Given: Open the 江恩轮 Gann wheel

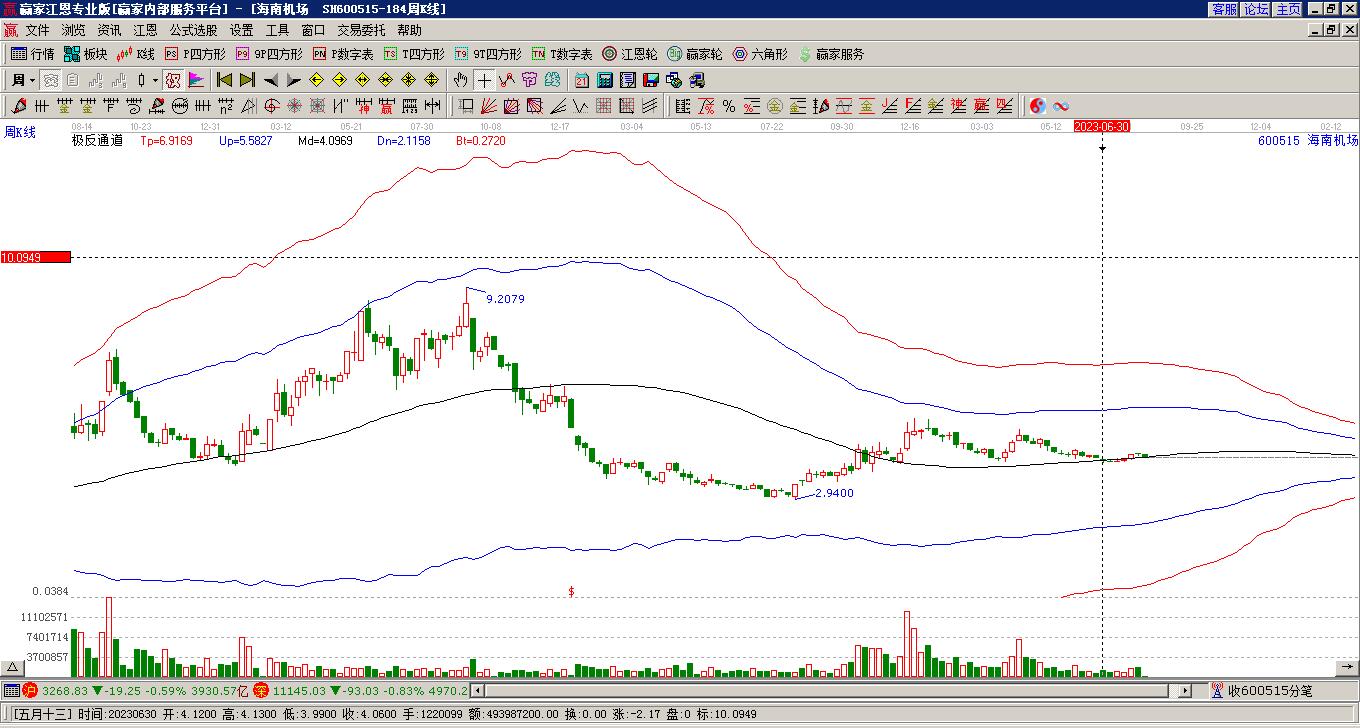Looking at the screenshot, I should [630, 54].
